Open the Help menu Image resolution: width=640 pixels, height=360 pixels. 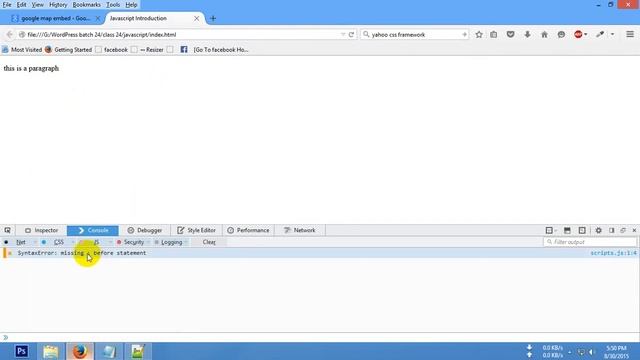tap(131, 5)
